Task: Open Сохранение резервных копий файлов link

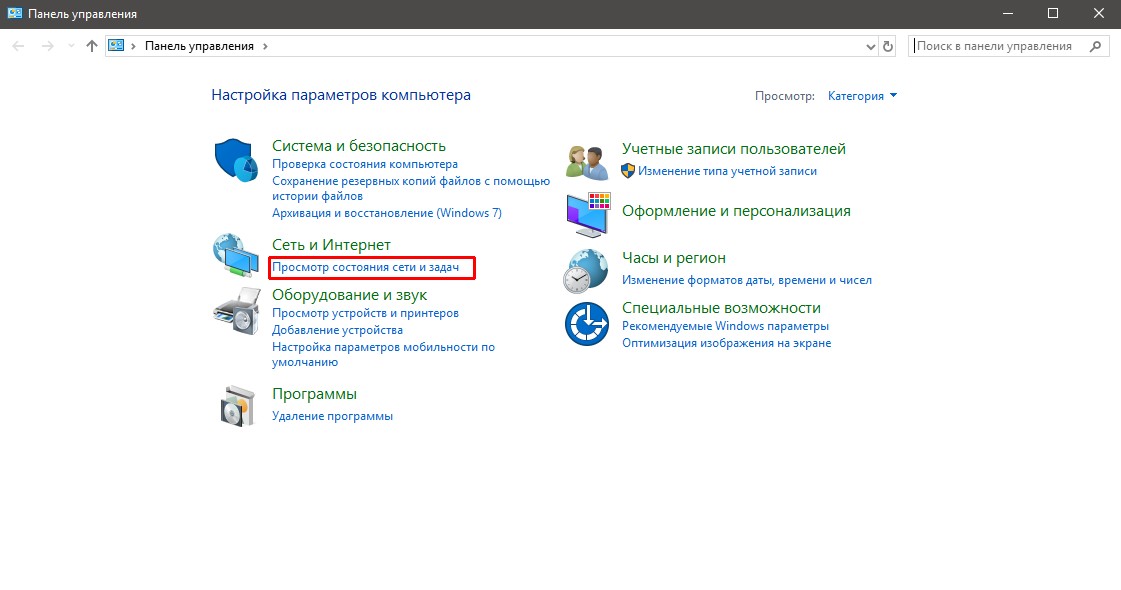Action: (411, 189)
